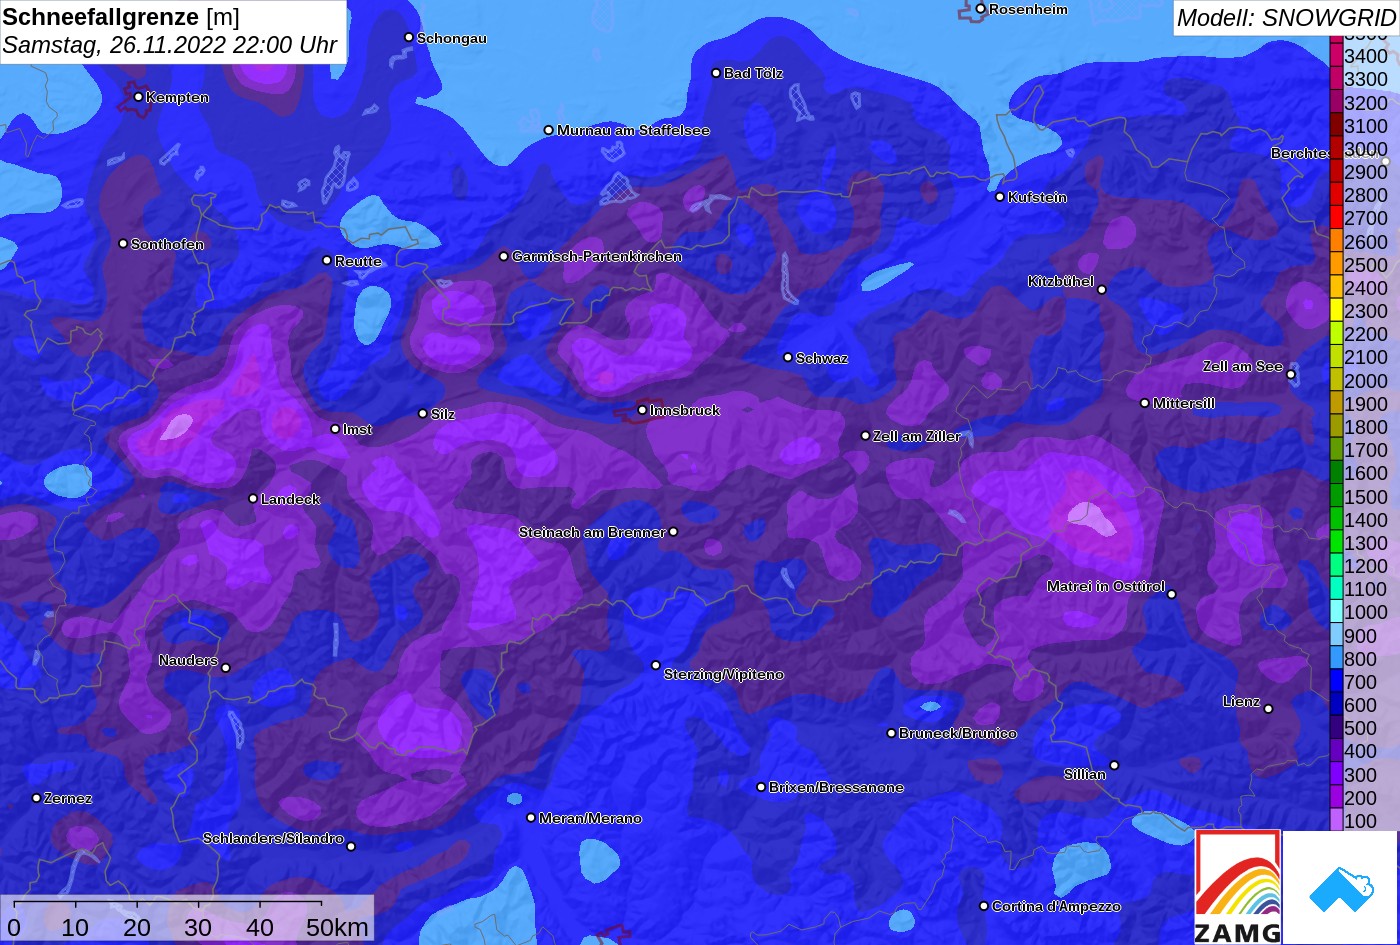Click the Matrei in Osttirol label
Screen dimensions: 1400x945
point(1106,586)
